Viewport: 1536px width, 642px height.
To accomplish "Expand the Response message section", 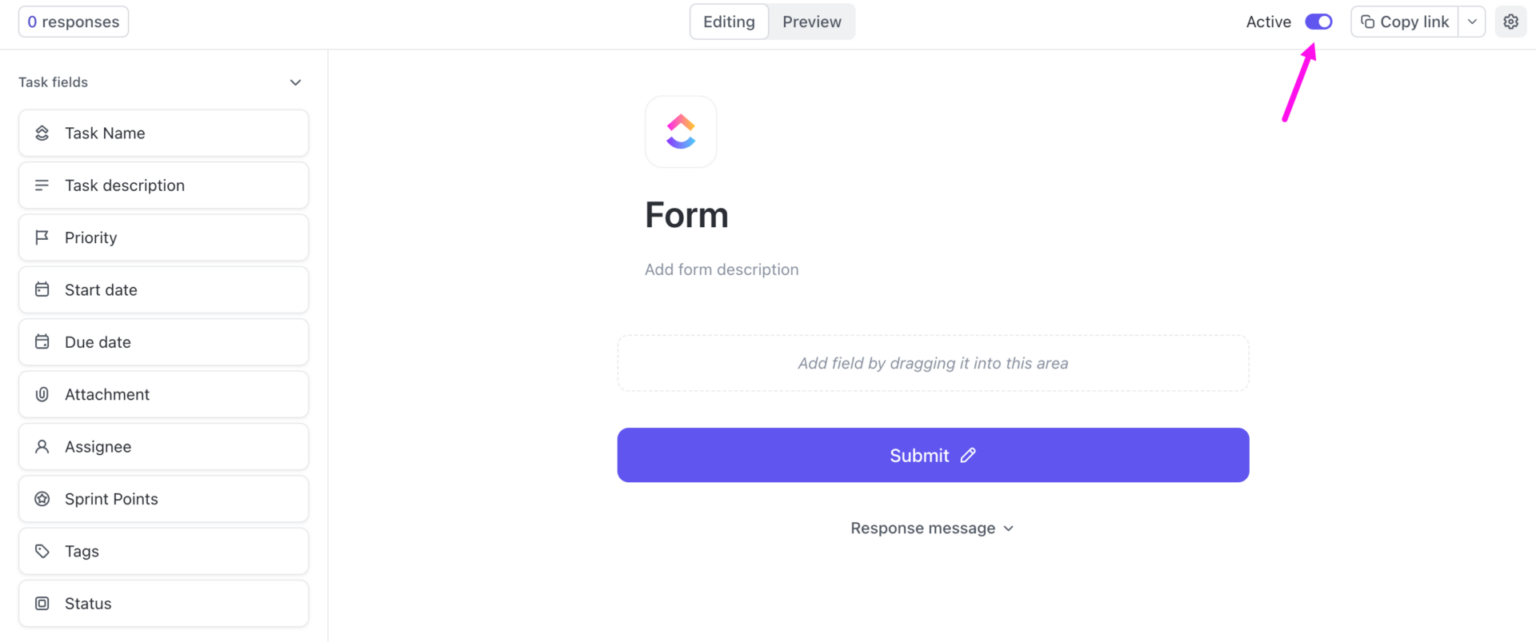I will point(1008,528).
